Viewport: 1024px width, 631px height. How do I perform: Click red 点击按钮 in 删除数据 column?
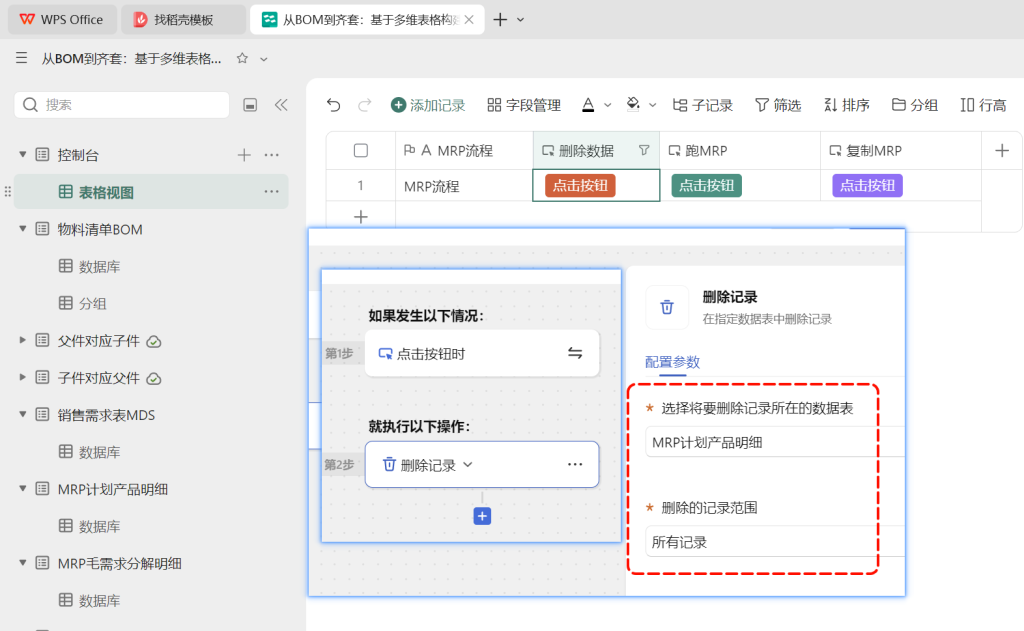coord(580,186)
